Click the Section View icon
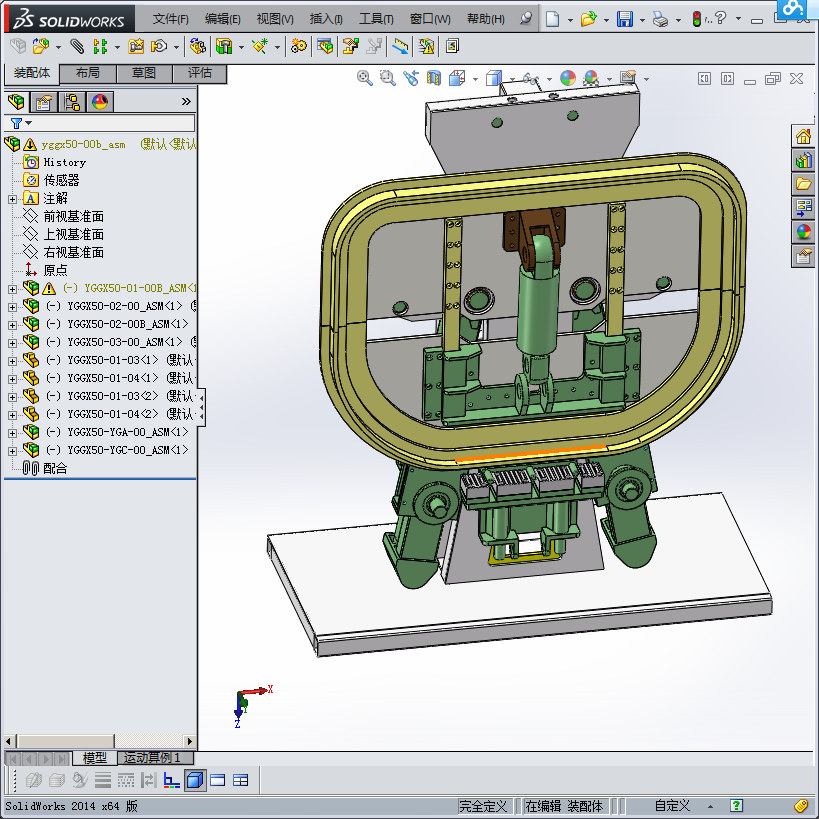 point(434,78)
